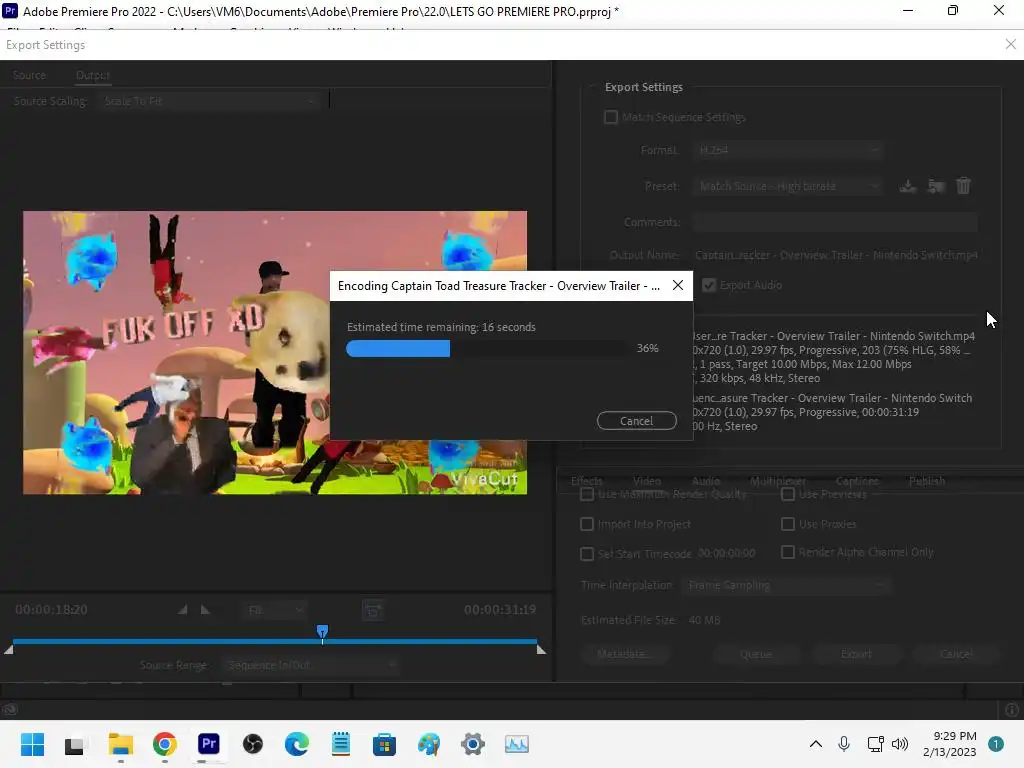Toggle Set Start Timecode checkbox
1024x768 pixels.
tap(587, 554)
